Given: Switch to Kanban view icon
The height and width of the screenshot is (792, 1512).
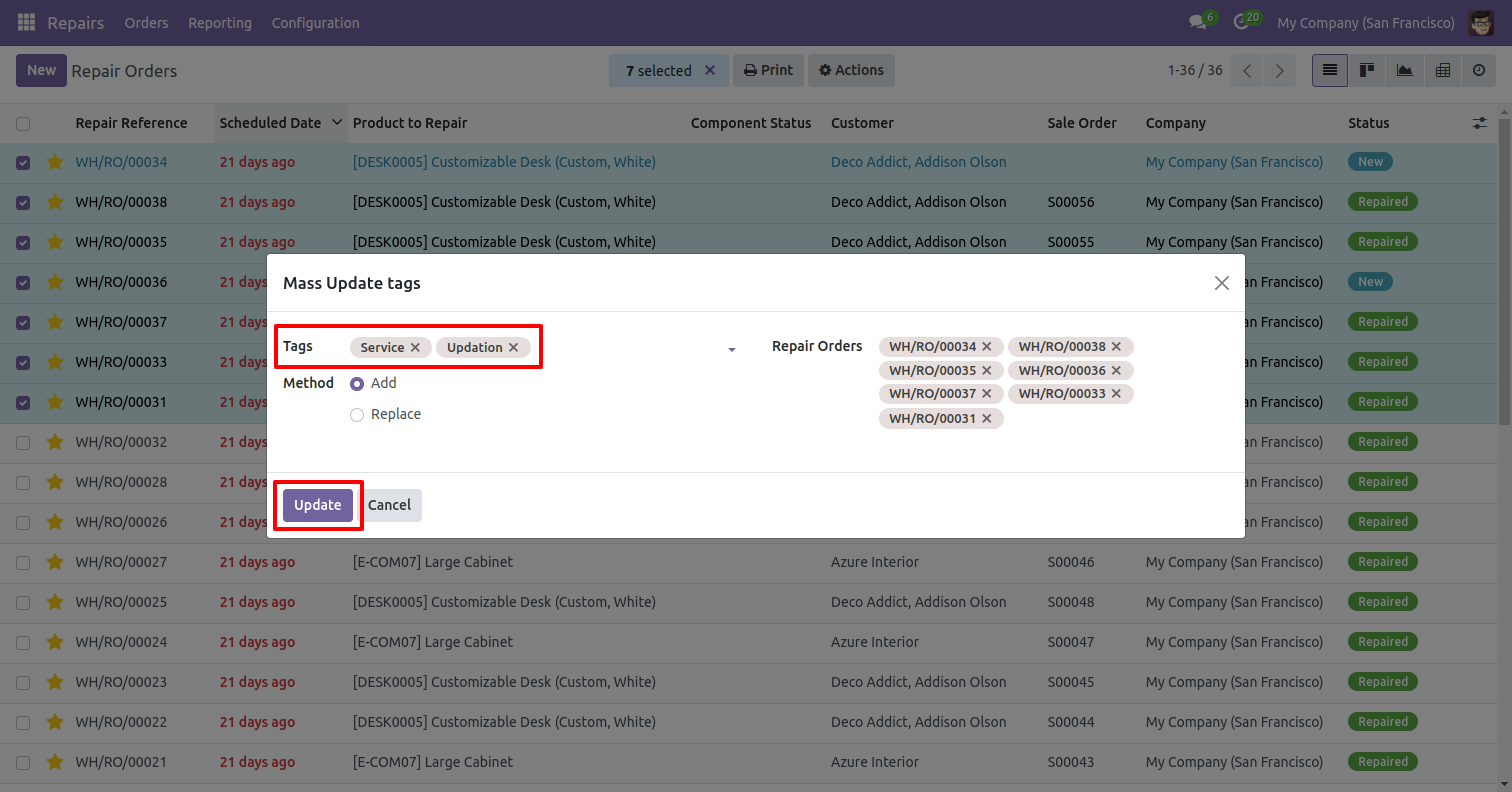Looking at the screenshot, I should [x=1366, y=70].
